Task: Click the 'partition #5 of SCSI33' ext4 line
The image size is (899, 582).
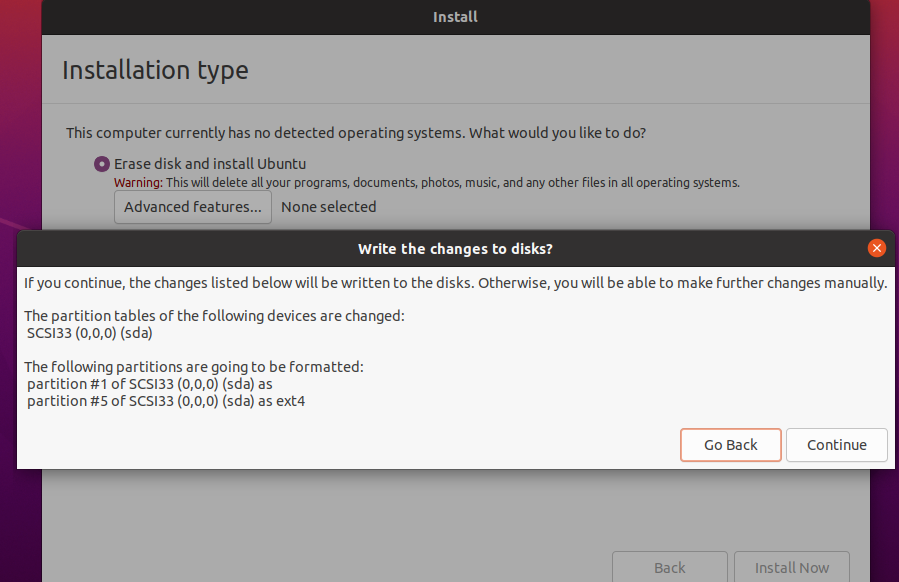Action: pos(166,401)
